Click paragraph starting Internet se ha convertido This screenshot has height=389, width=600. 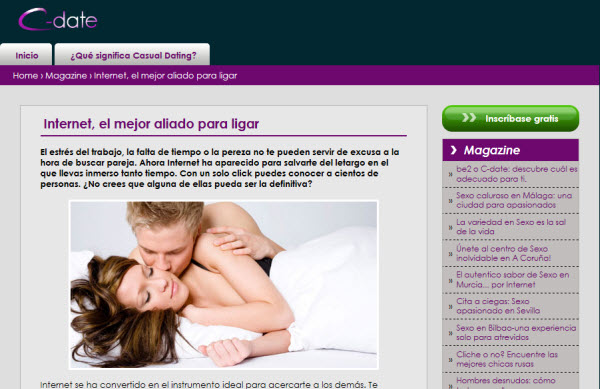[x=209, y=384]
